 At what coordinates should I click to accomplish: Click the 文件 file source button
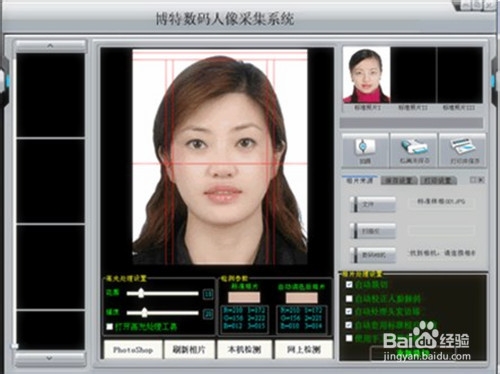click(373, 204)
